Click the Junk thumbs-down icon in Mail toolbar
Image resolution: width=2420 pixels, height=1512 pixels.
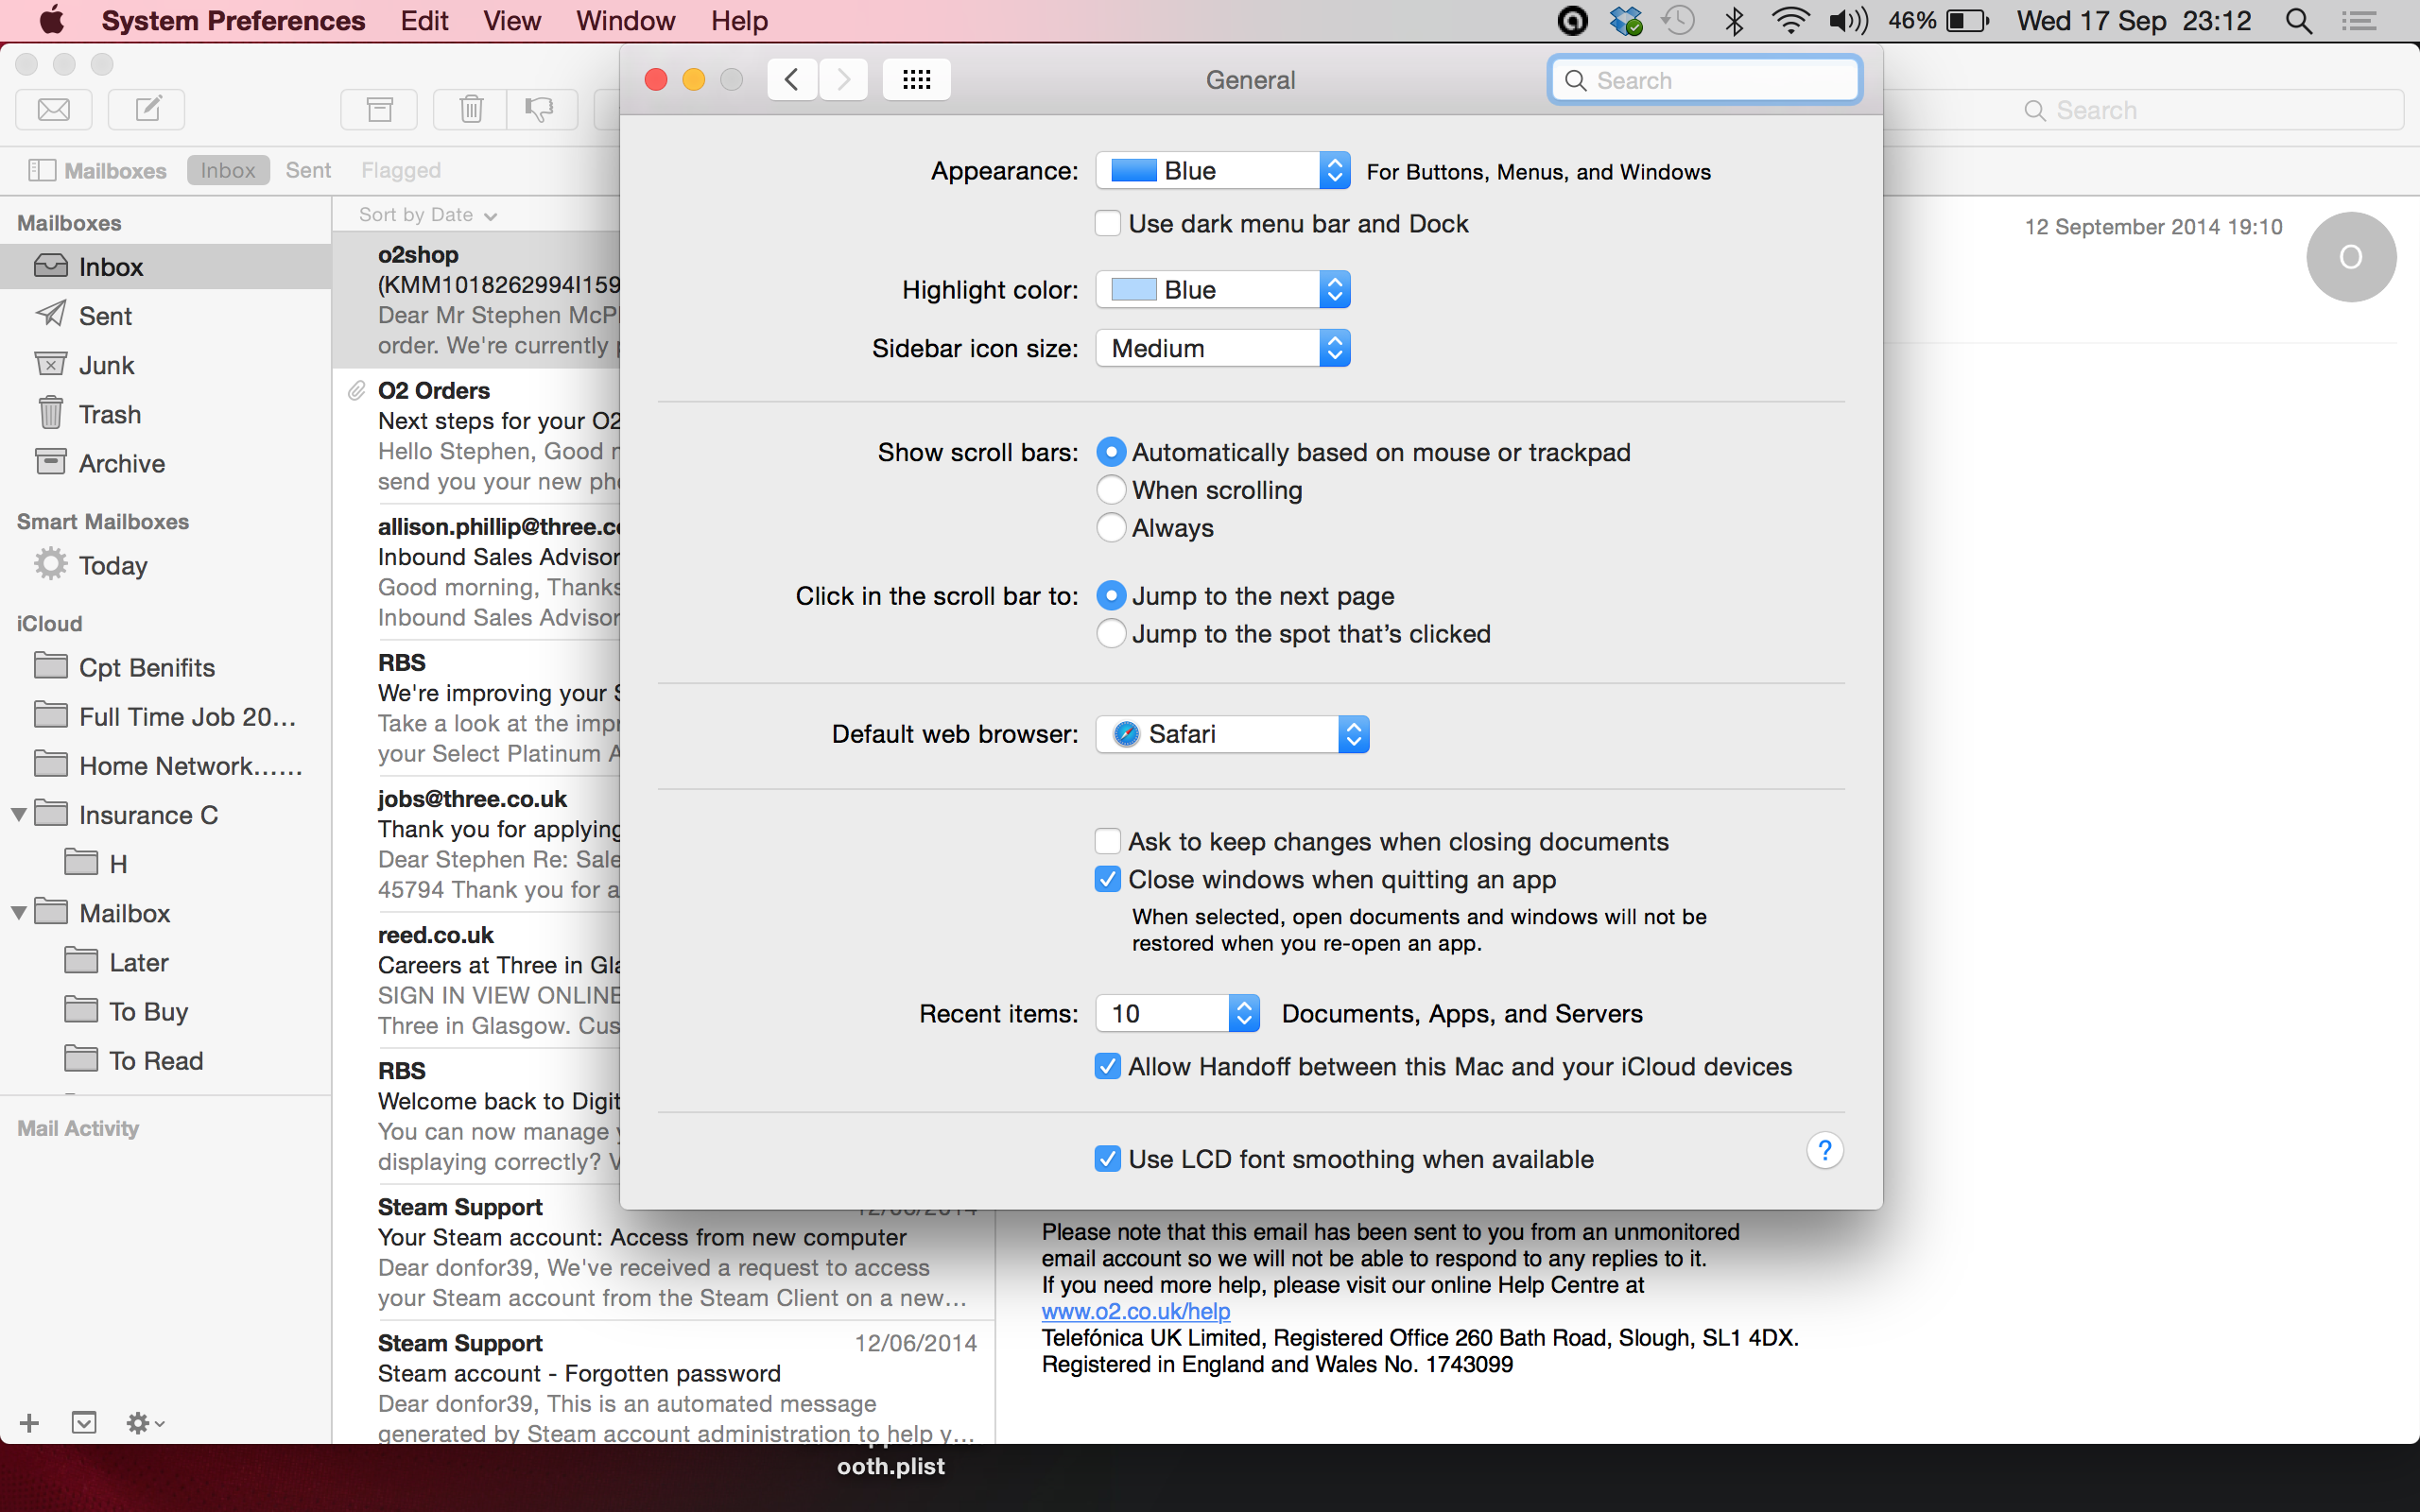(x=541, y=109)
